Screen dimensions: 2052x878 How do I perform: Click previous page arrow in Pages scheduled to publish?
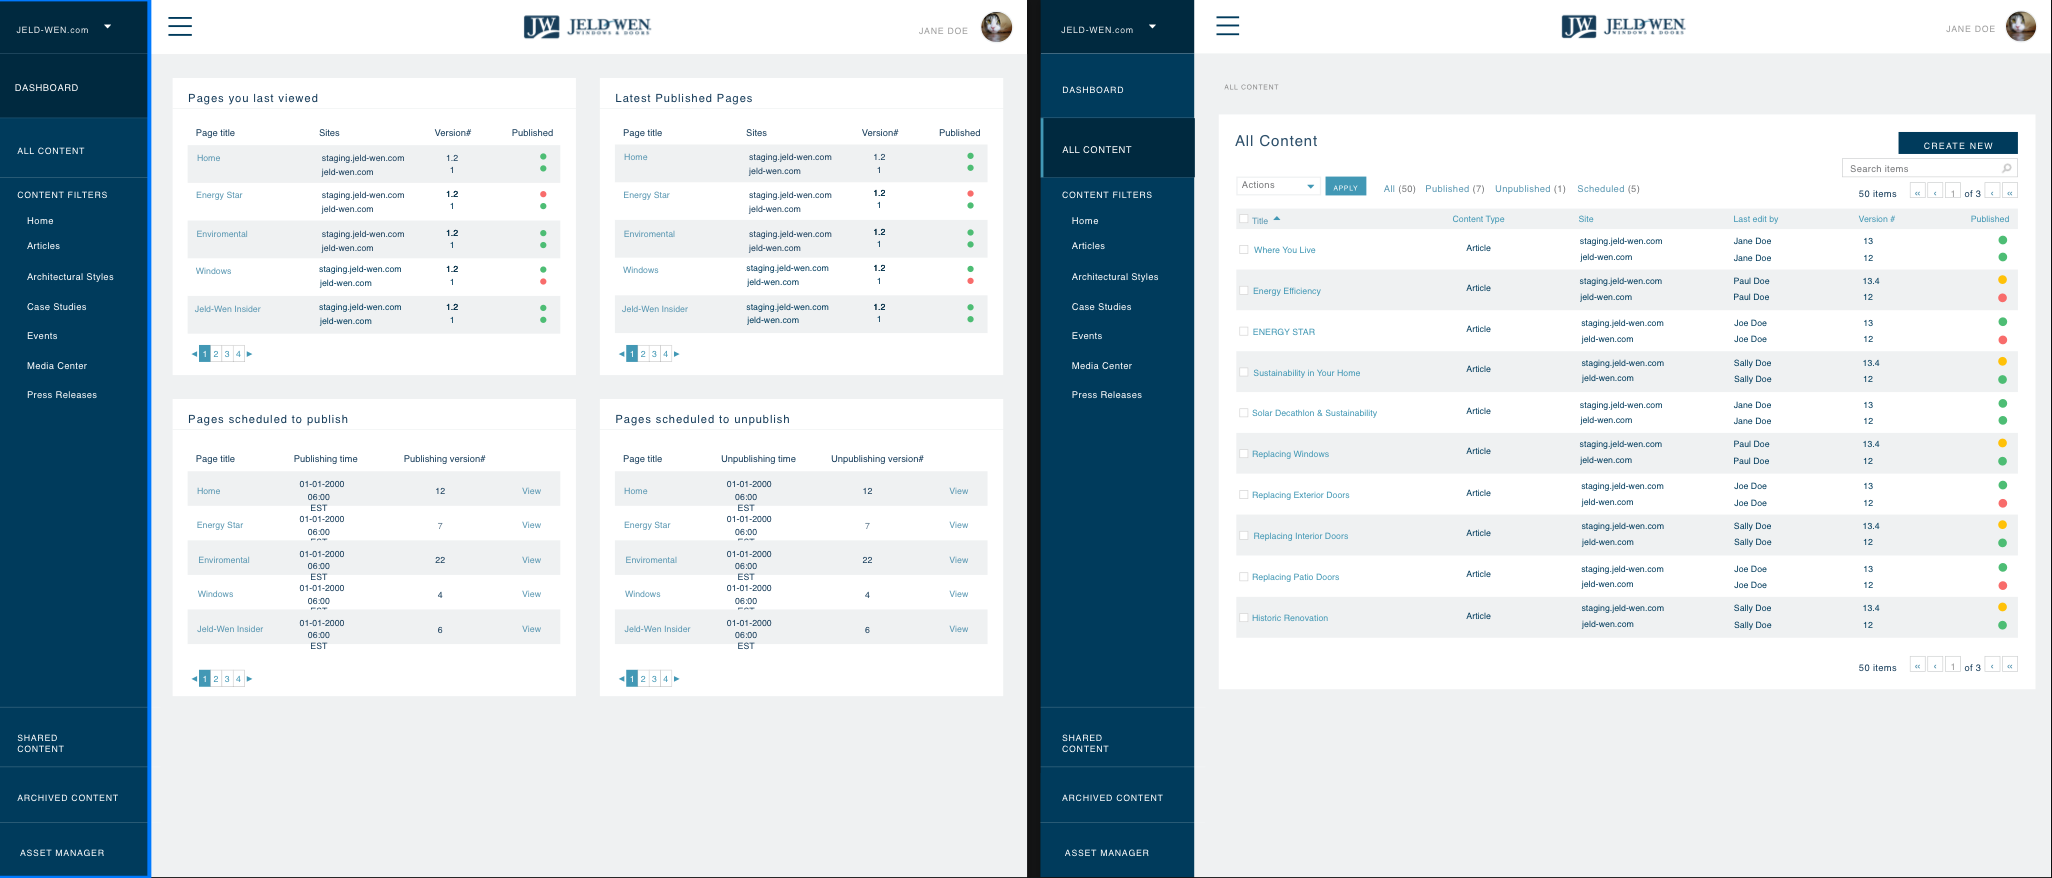(x=194, y=679)
